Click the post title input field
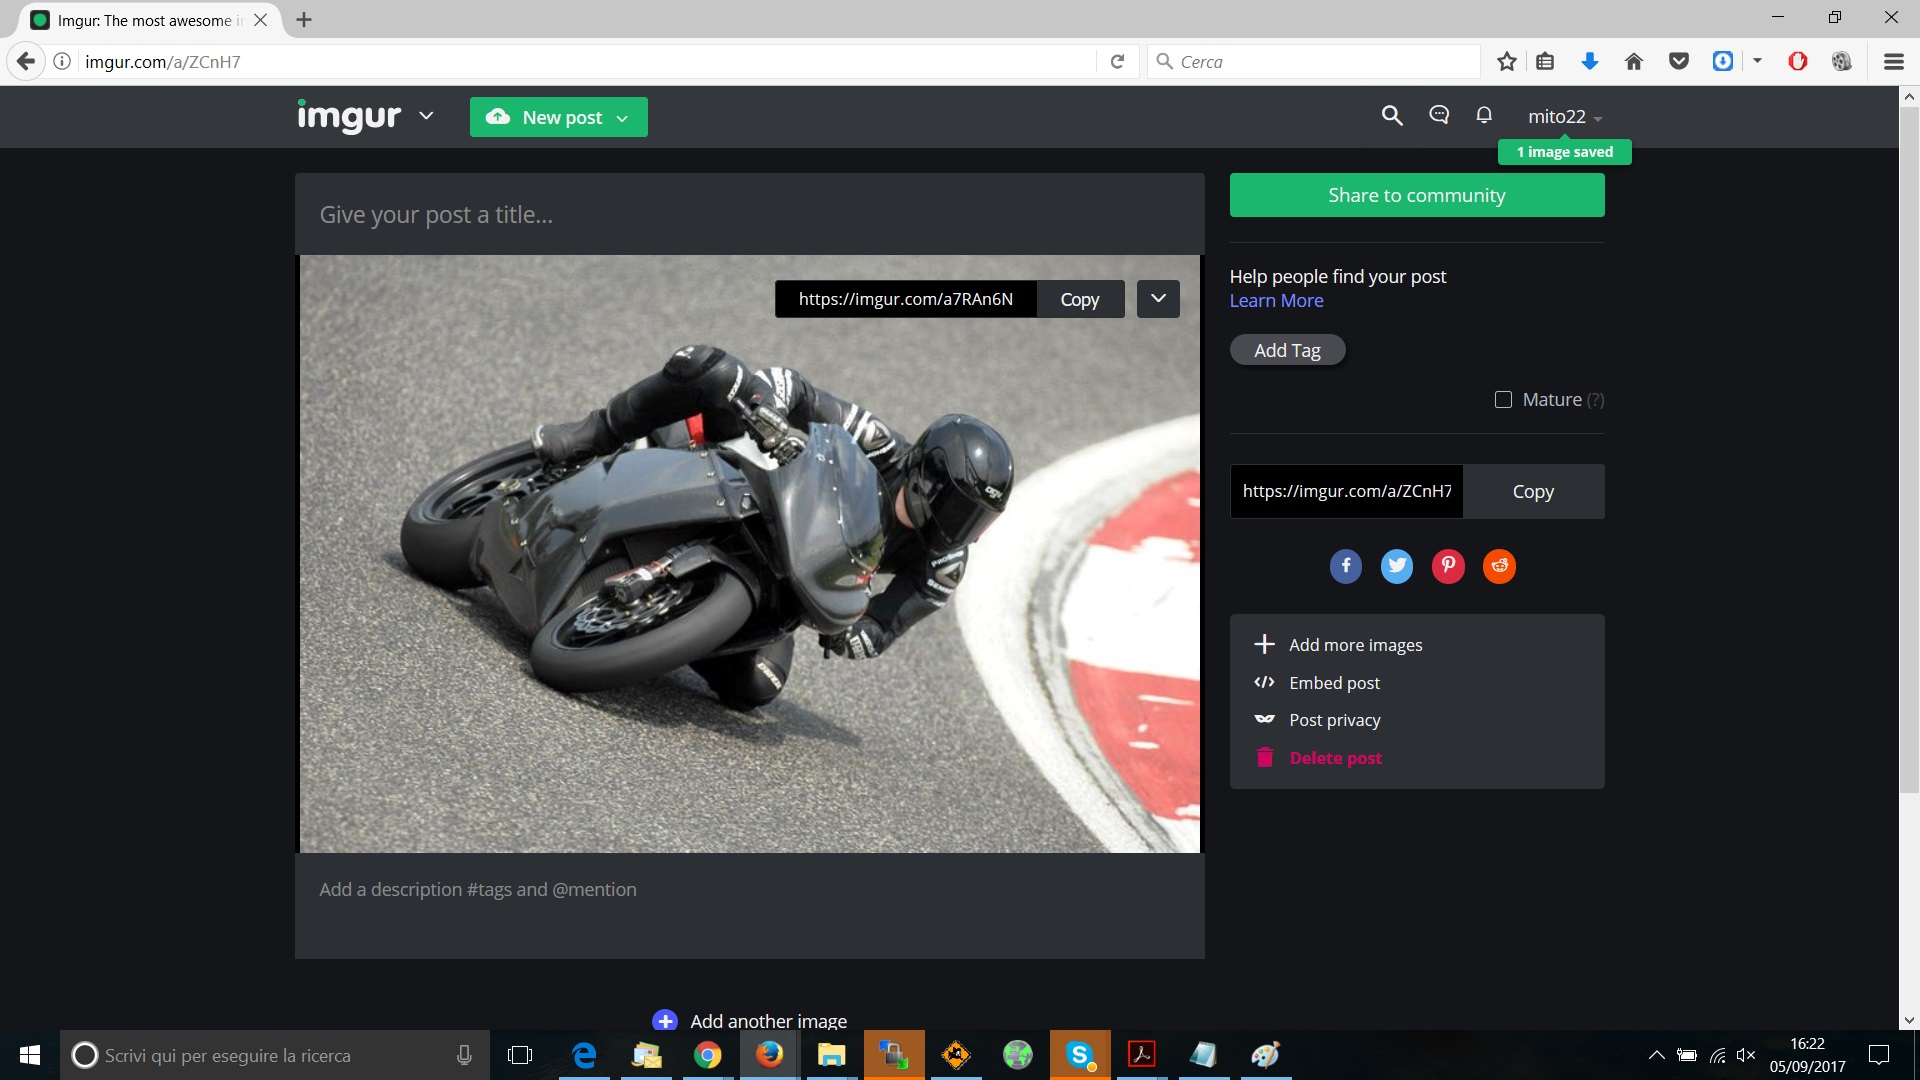Viewport: 1920px width, 1080px height. click(750, 214)
